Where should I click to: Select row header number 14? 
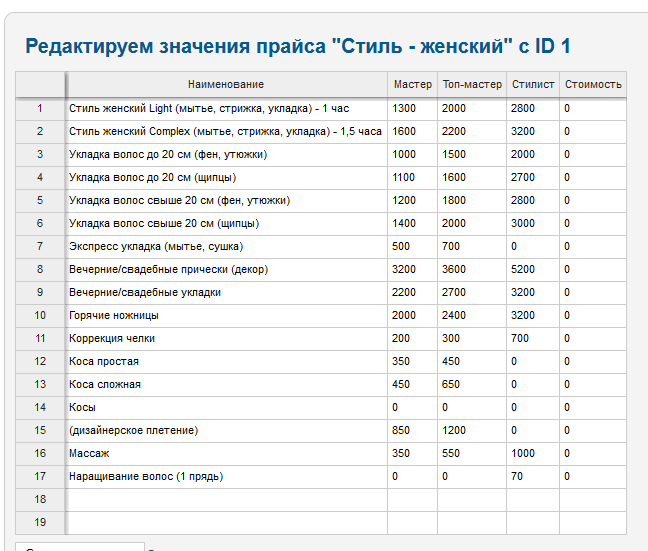[40, 408]
